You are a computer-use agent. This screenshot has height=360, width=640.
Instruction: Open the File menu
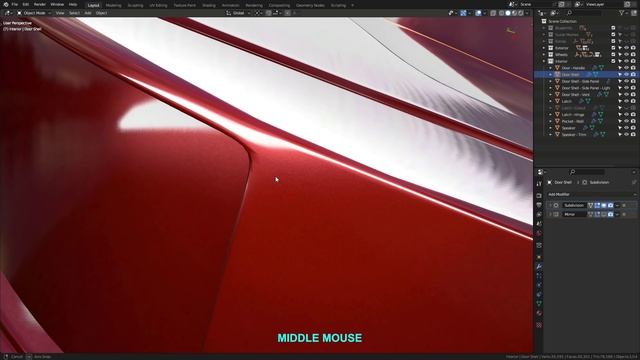pyautogui.click(x=15, y=4)
